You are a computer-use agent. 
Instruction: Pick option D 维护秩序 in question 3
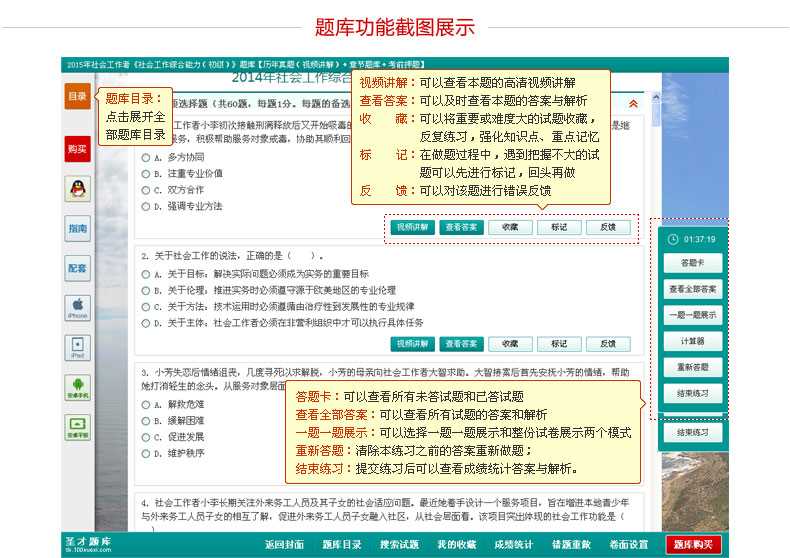click(x=146, y=453)
